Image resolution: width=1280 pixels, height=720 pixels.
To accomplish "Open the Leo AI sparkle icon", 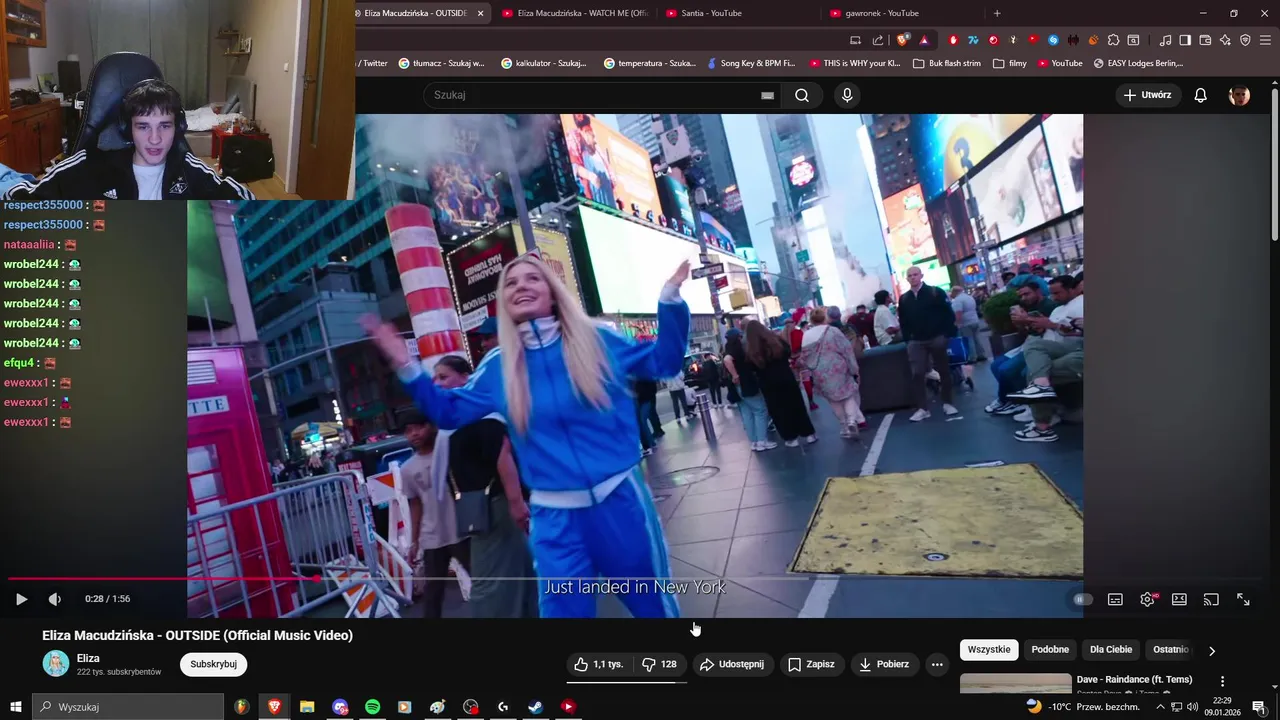I will [1225, 40].
